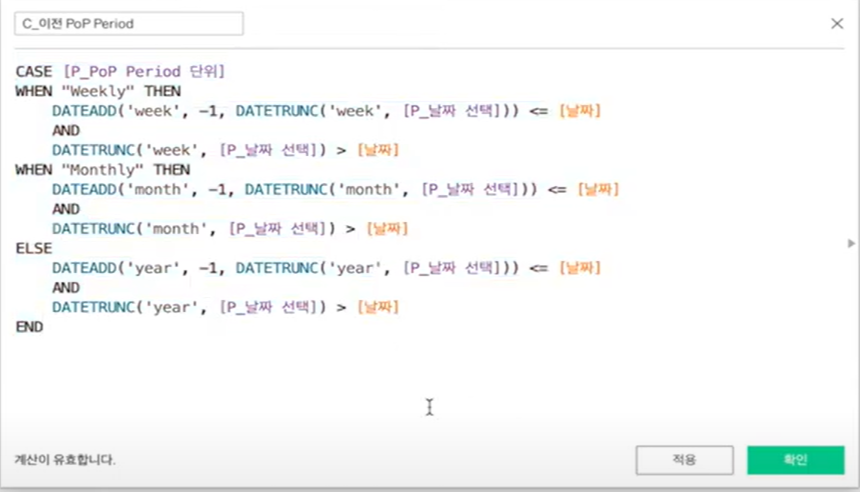Image resolution: width=860 pixels, height=492 pixels.
Task: Click the "Monthly" string literal
Action: (x=102, y=169)
